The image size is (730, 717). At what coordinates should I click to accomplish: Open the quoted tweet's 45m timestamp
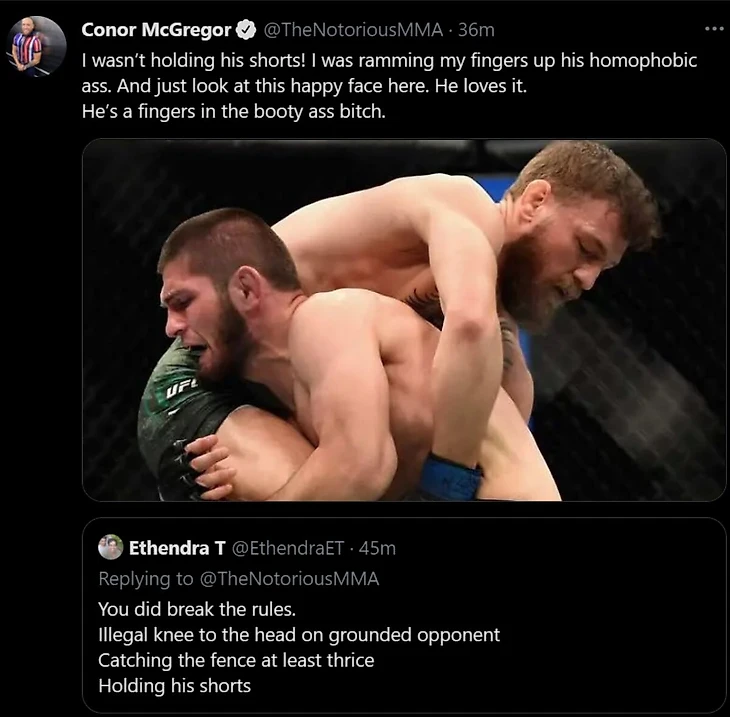point(377,548)
